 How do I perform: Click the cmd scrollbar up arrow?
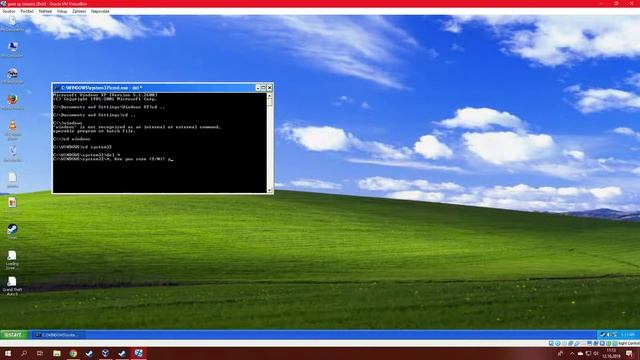[x=269, y=95]
